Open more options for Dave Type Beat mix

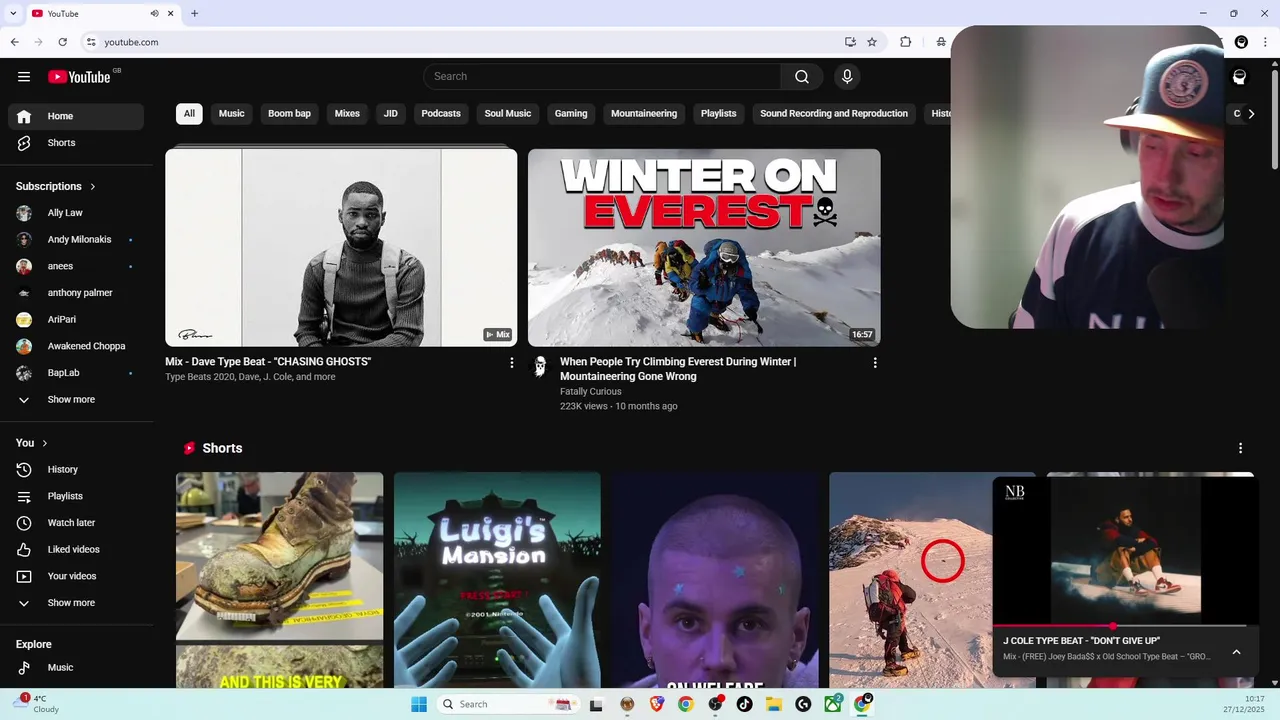pyautogui.click(x=512, y=363)
